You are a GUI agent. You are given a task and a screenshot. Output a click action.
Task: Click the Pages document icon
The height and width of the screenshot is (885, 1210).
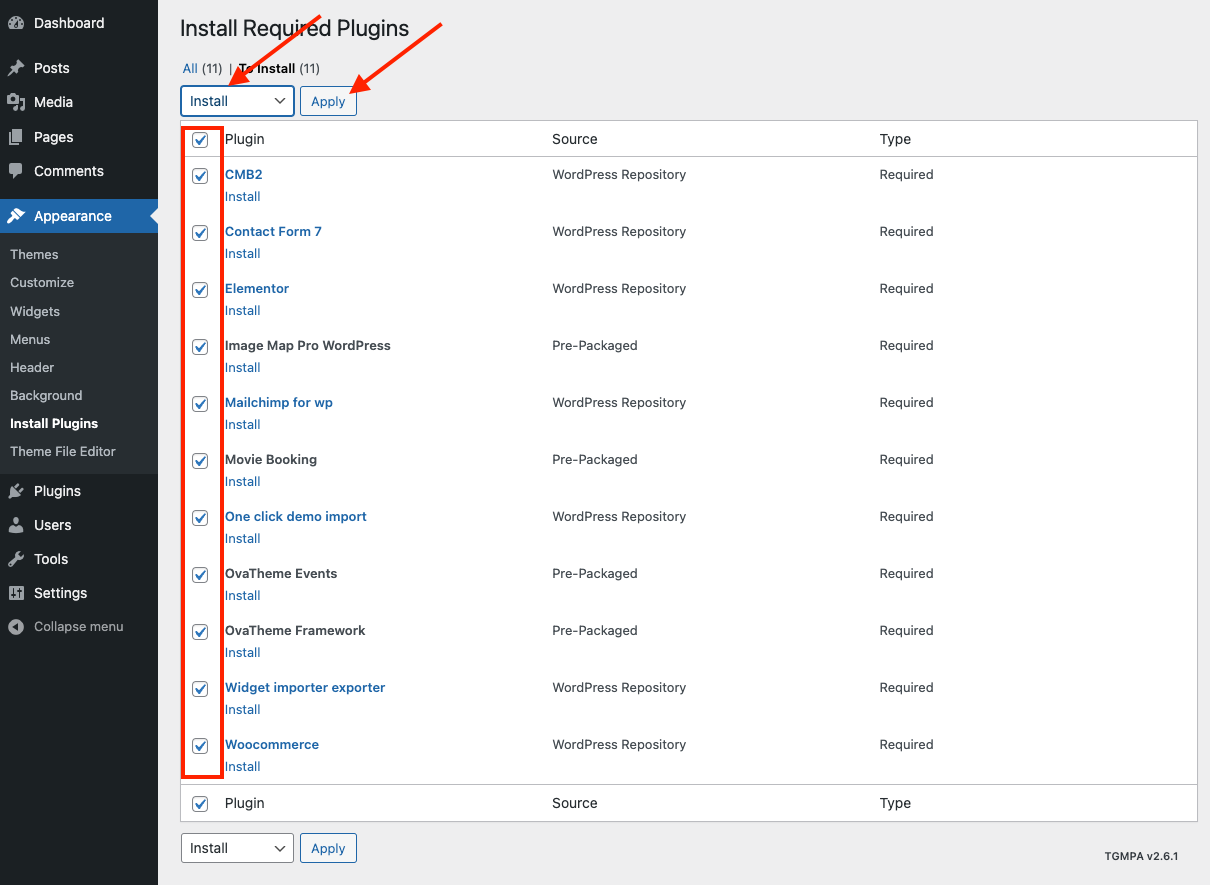point(16,137)
